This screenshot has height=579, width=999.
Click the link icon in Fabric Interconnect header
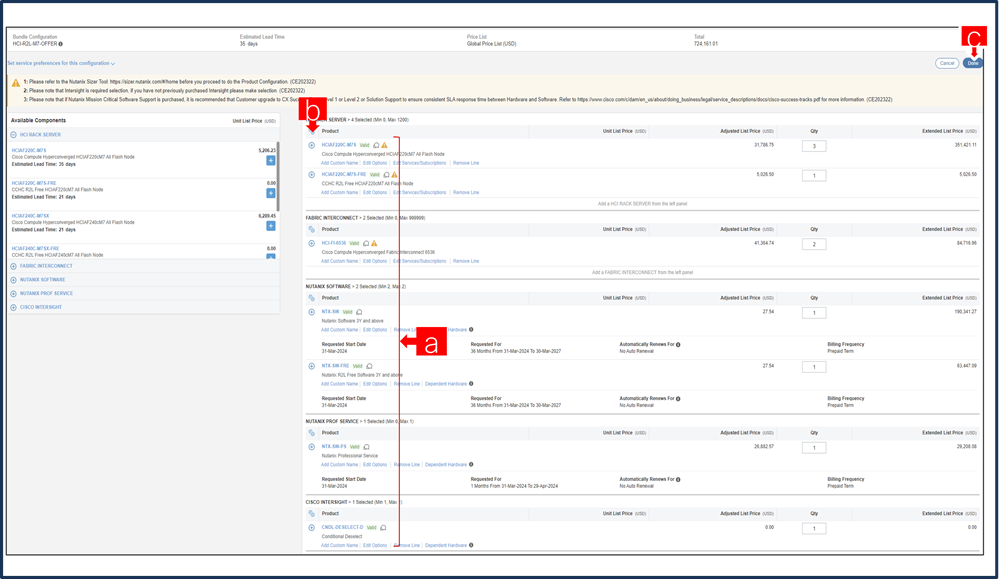tap(312, 229)
